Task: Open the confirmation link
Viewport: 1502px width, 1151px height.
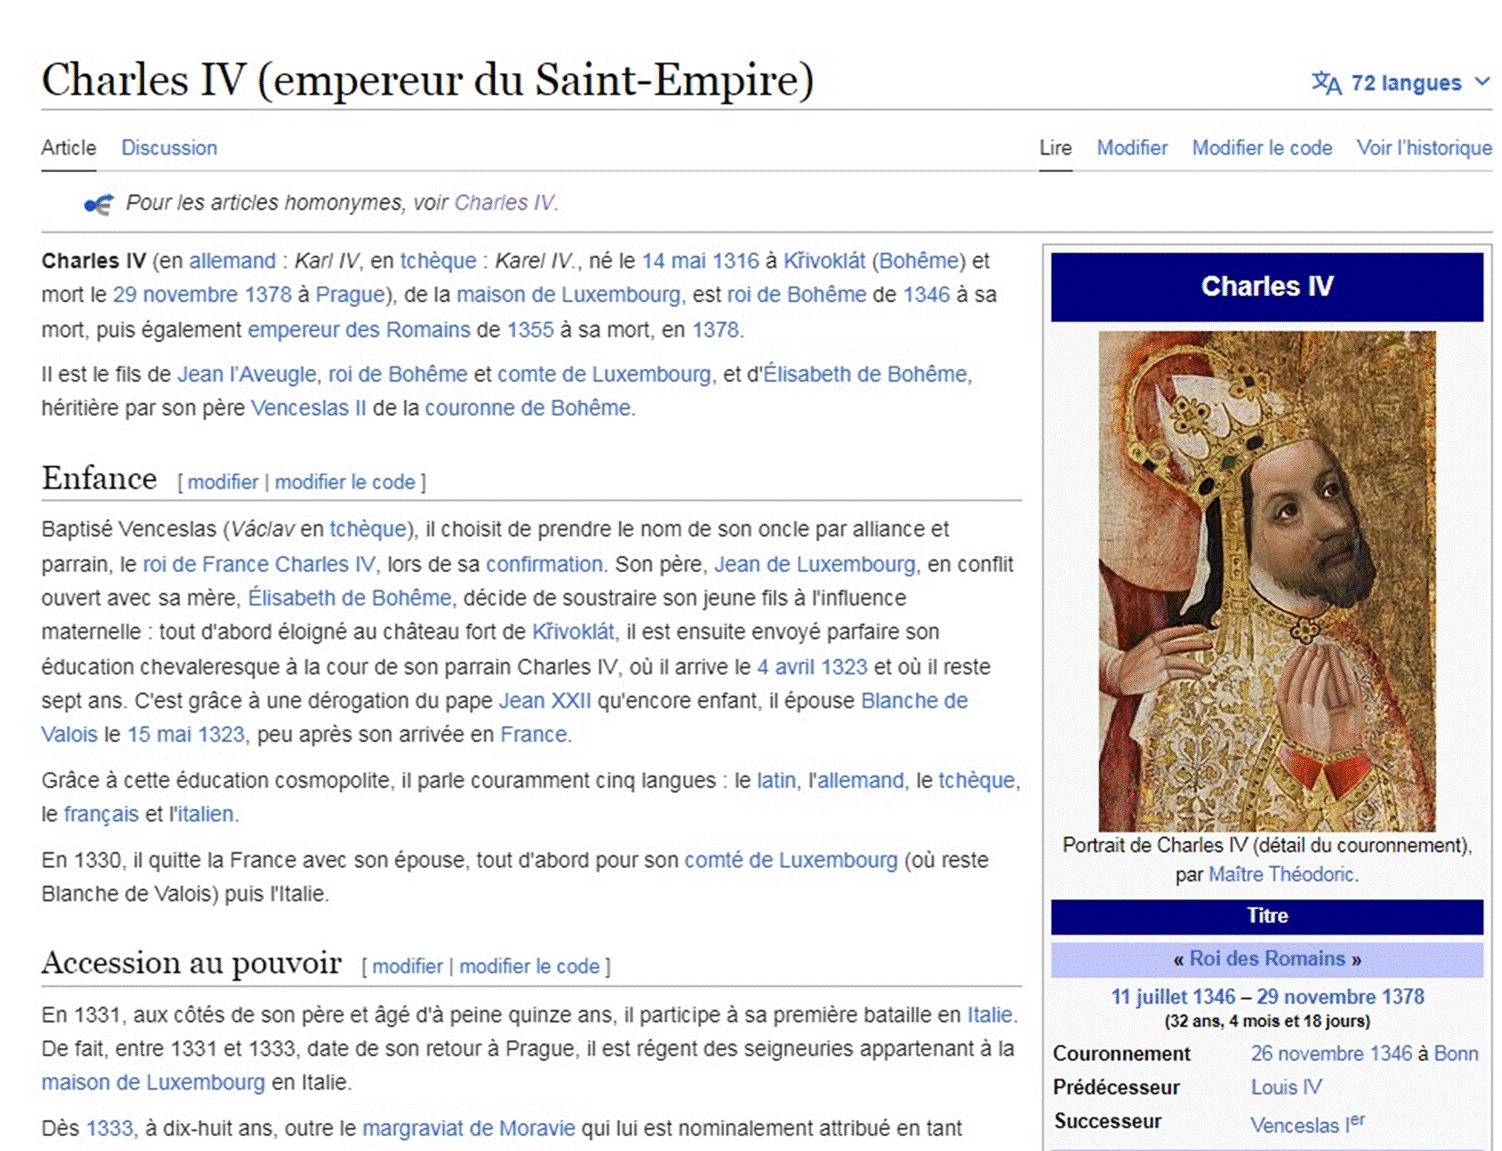Action: click(544, 565)
